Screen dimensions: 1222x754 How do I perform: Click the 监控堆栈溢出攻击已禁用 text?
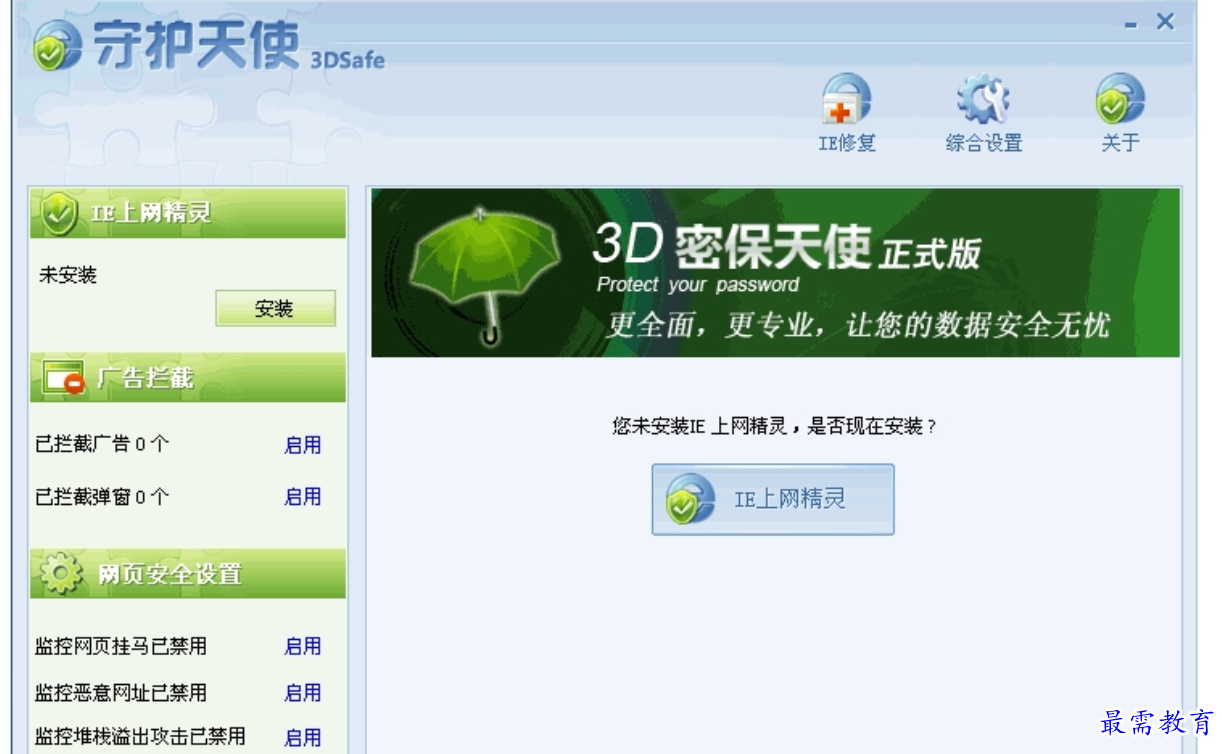(140, 737)
